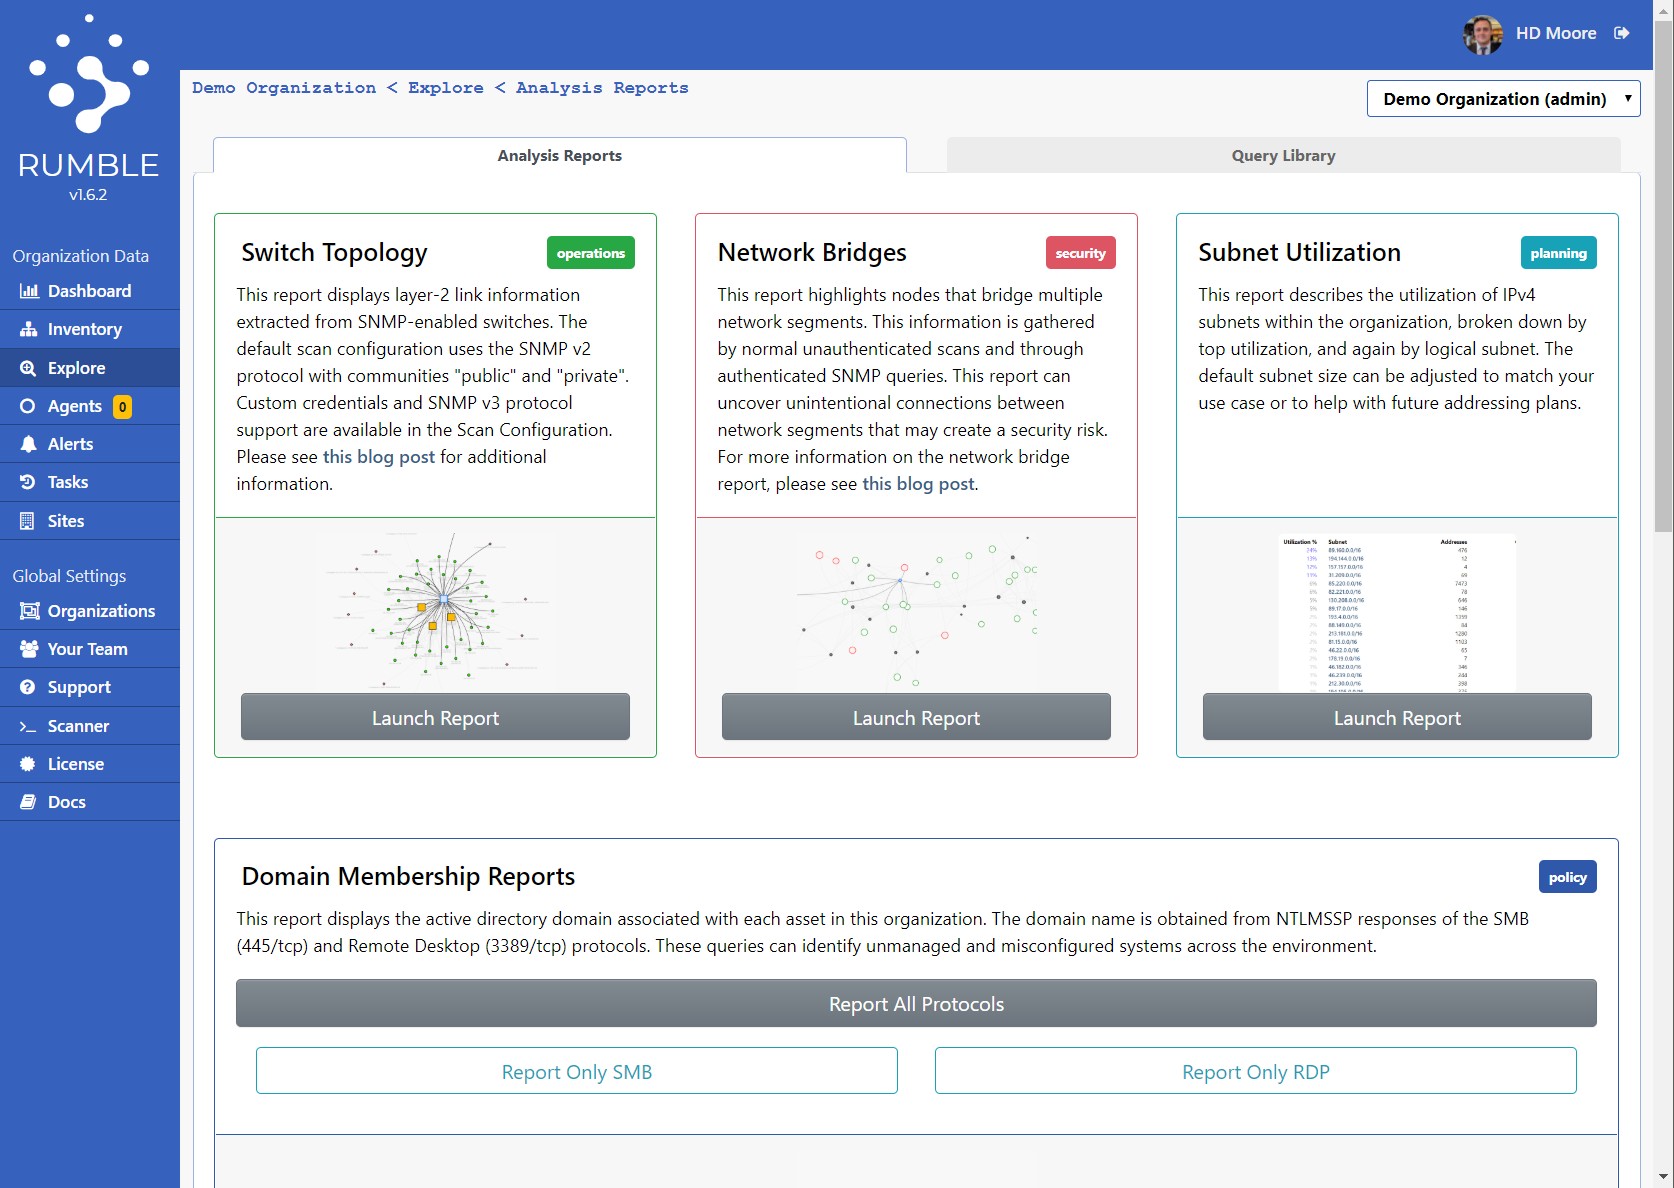Switch to the Query Library tab
Image resolution: width=1674 pixels, height=1188 pixels.
coord(1283,155)
